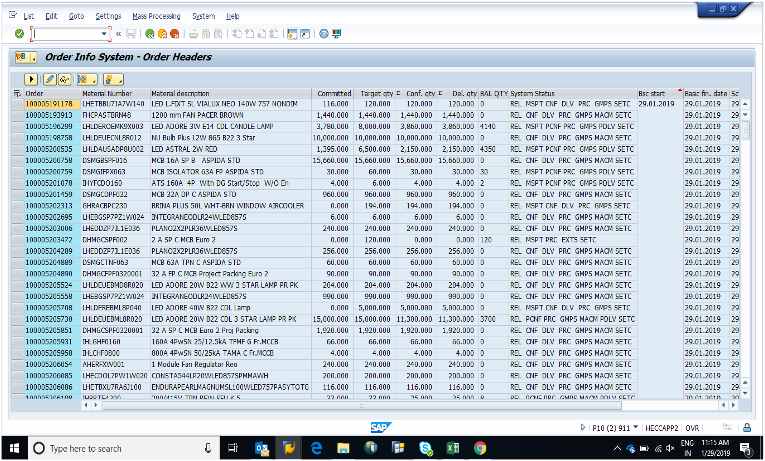Click the Print icon in standard toolbar
This screenshot has width=765, height=461.
[193, 34]
